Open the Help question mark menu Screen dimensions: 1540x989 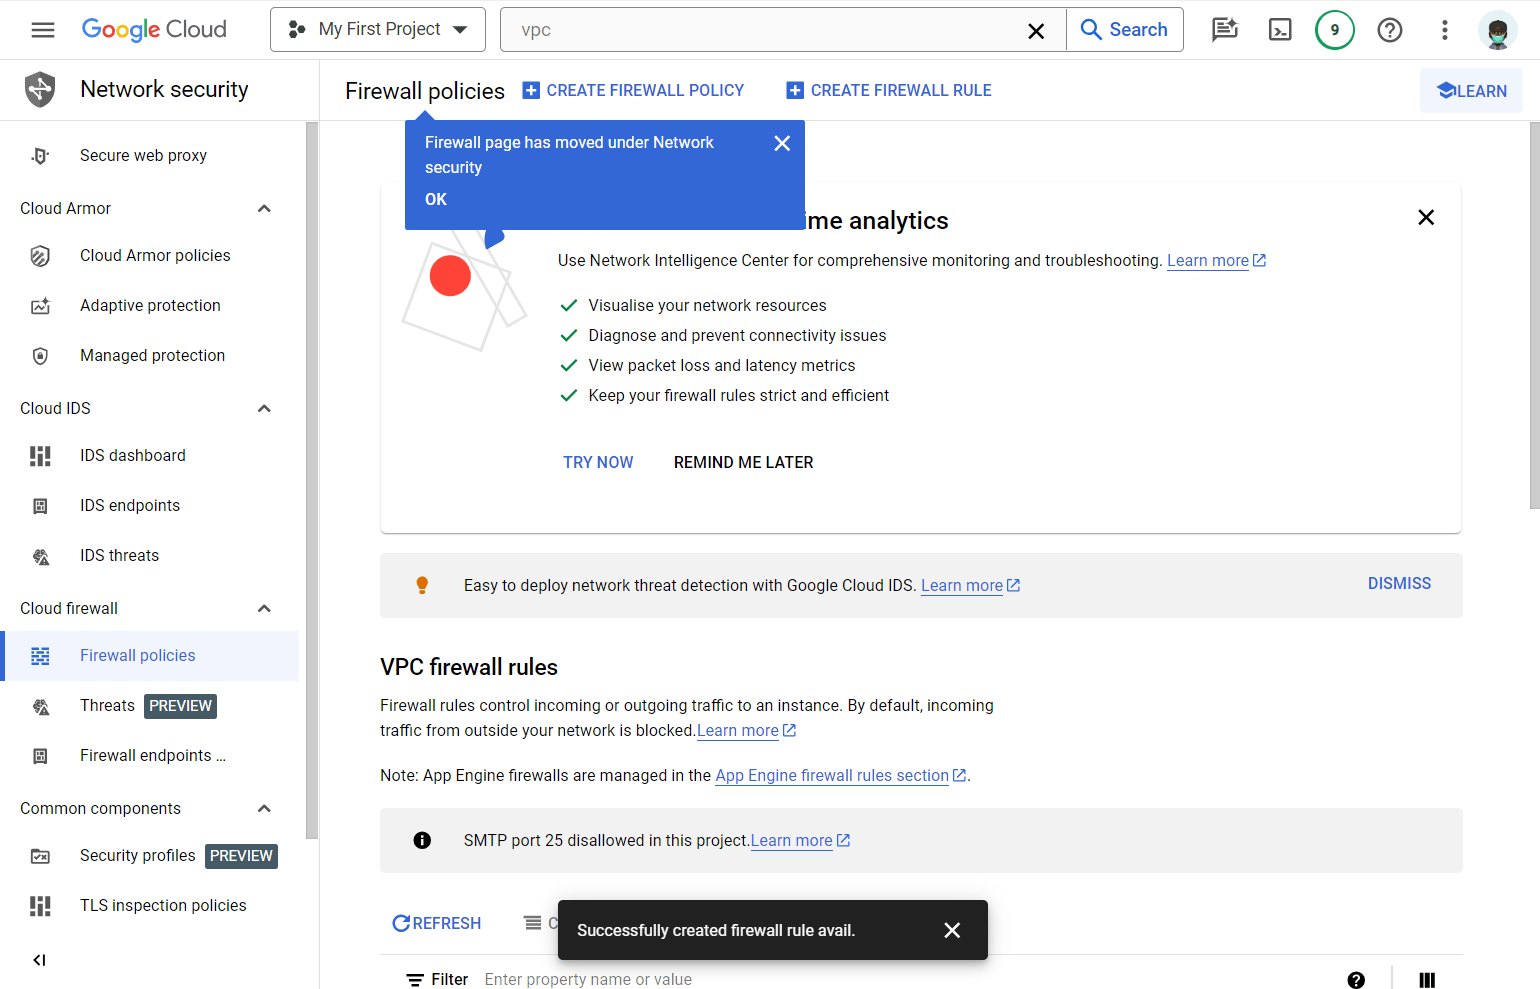click(1390, 30)
